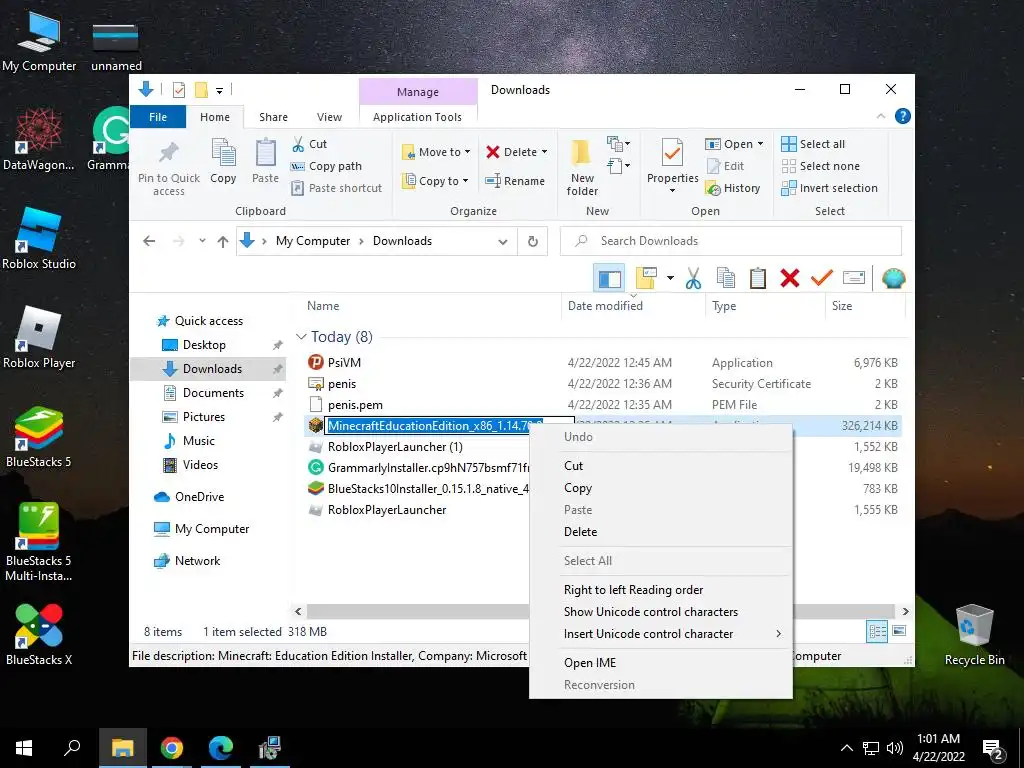Expand Open button dropdown arrow
This screenshot has height=768, width=1024.
coord(760,144)
